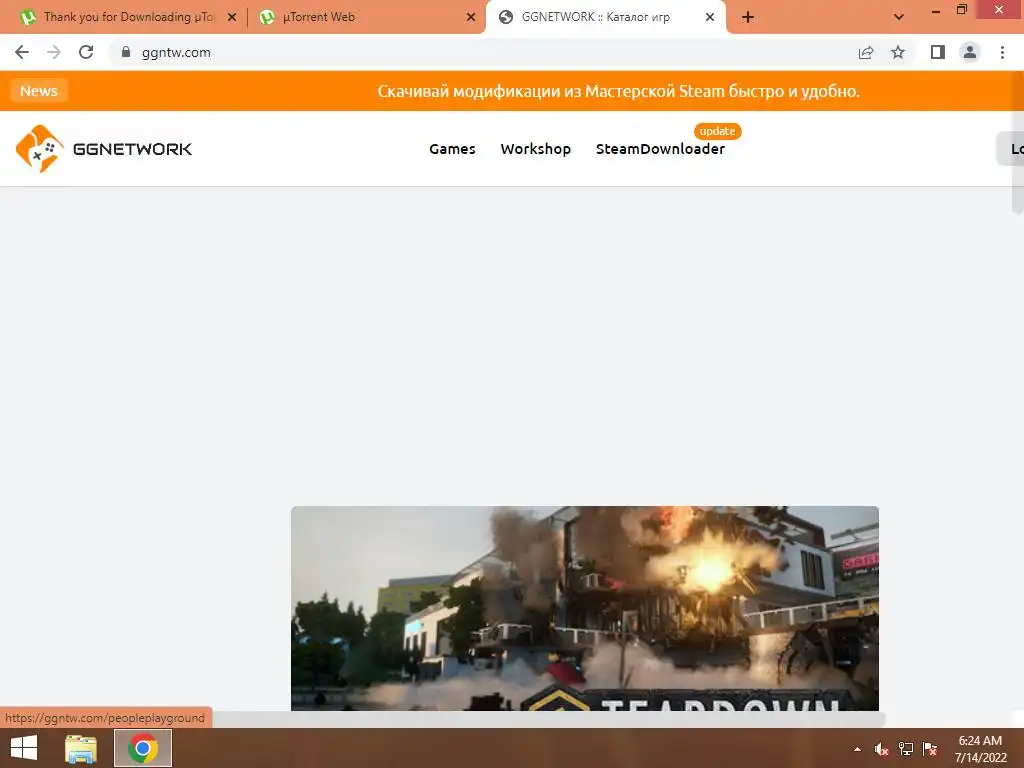Close the Thank you for Downloading tab
The height and width of the screenshot is (768, 1024).
(x=232, y=17)
